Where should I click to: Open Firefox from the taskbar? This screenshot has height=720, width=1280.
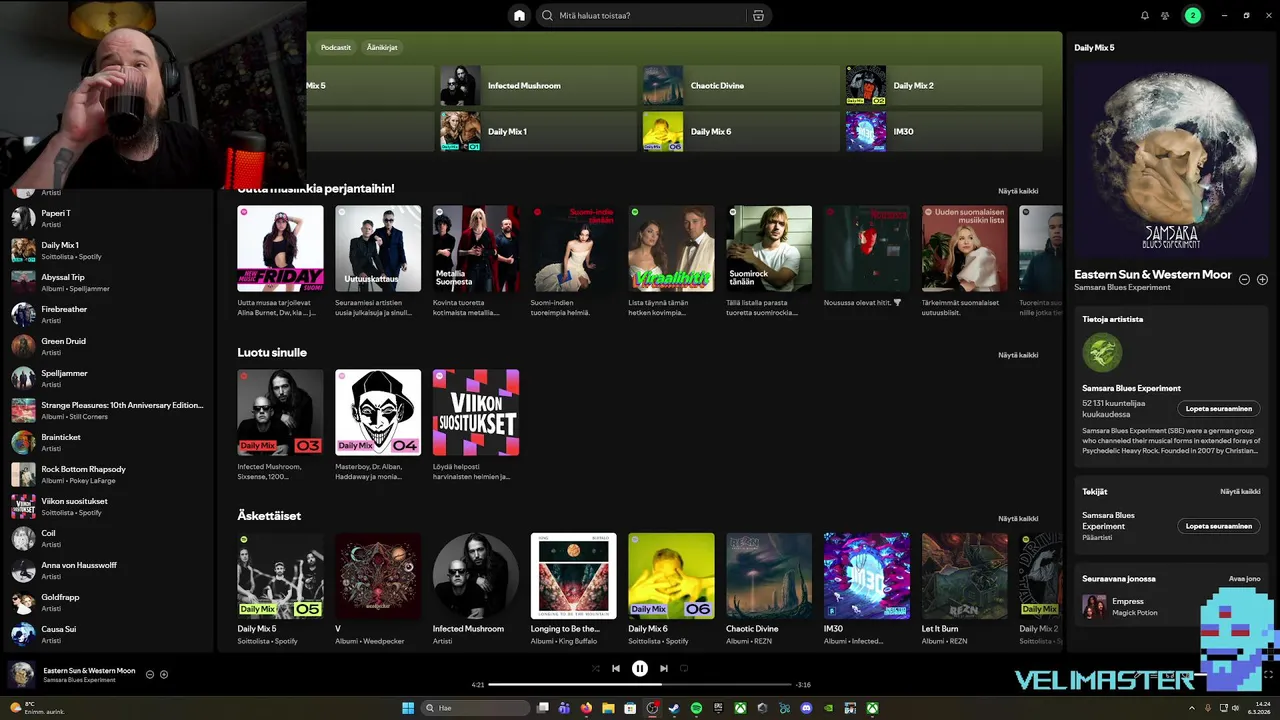click(x=586, y=708)
